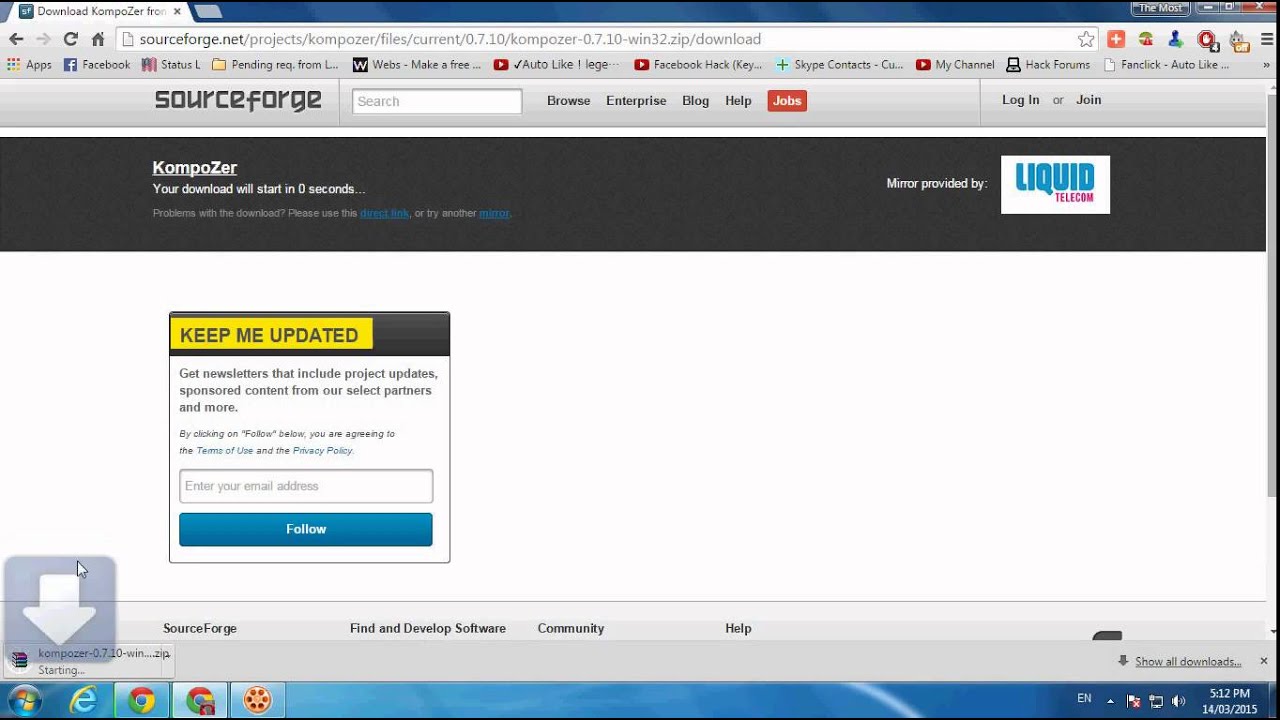Click the page scrollbar down arrow
This screenshot has height=720, width=1280.
tap(1273, 632)
